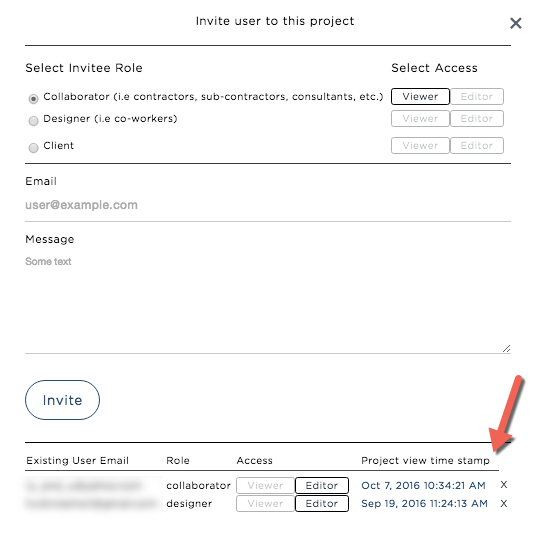Image resolution: width=537 pixels, height=536 pixels.
Task: Choose Viewer access for Designer role
Action: pyautogui.click(x=420, y=119)
